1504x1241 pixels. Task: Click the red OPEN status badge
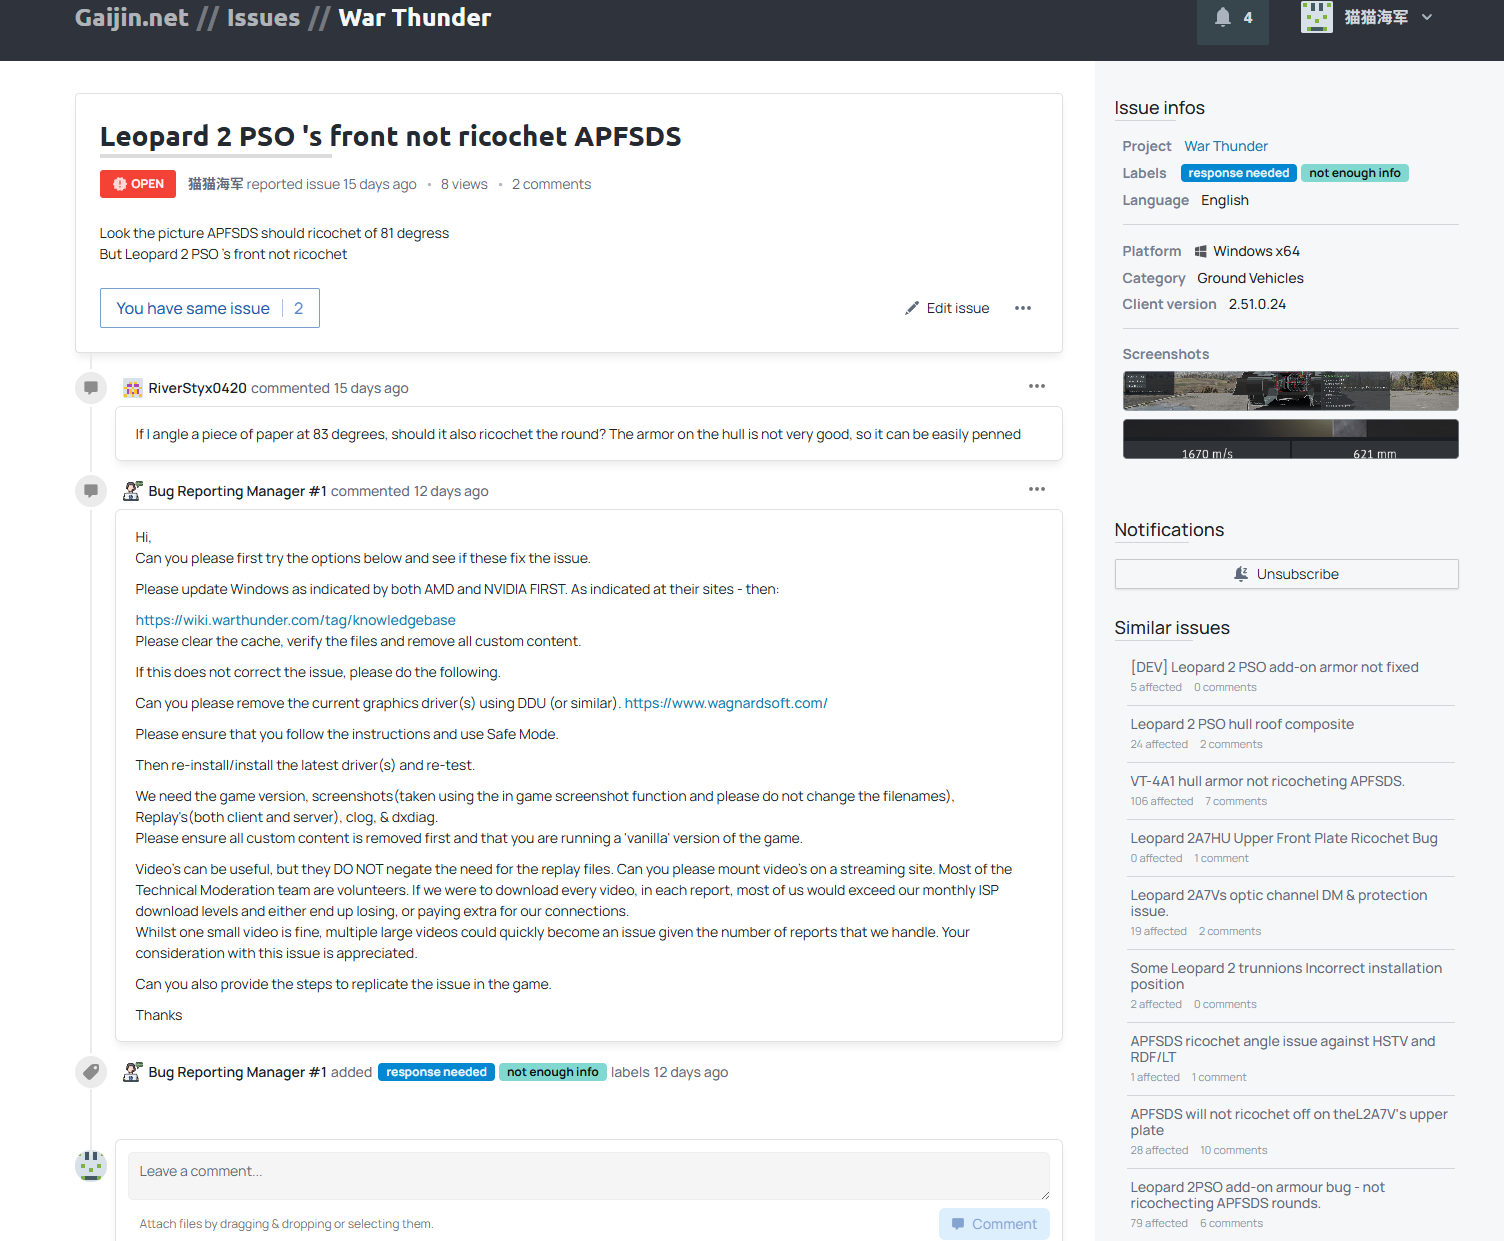click(138, 184)
